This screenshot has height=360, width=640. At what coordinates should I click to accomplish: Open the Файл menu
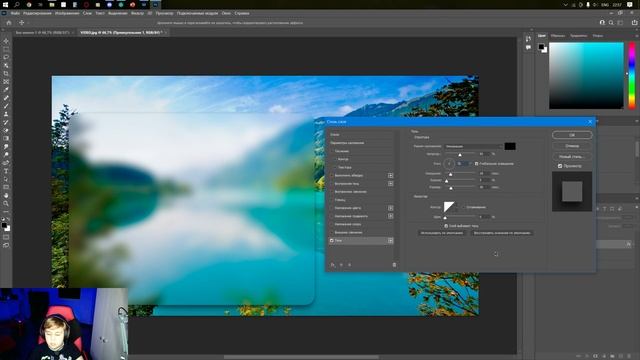click(x=15, y=13)
